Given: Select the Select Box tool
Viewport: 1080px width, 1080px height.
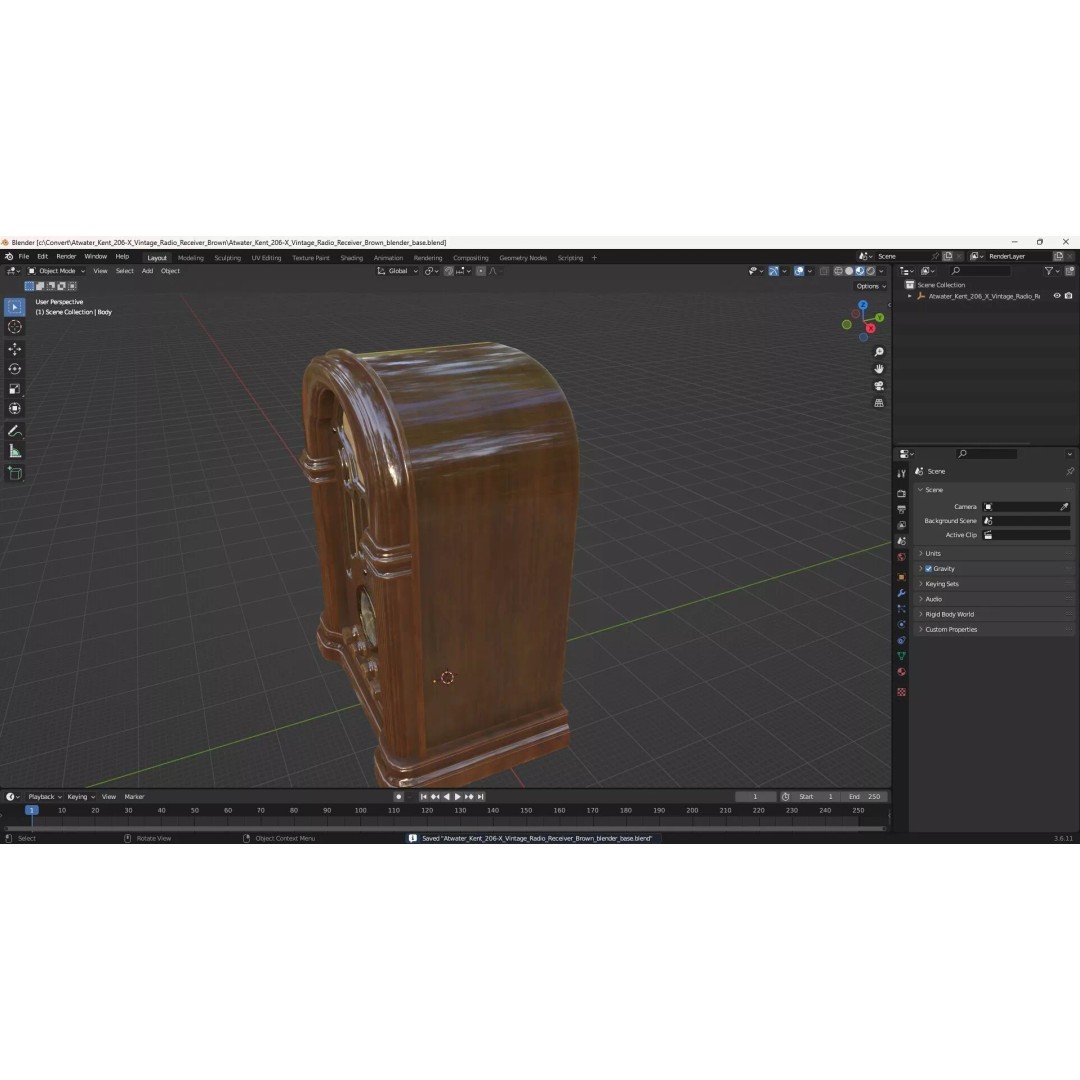Looking at the screenshot, I should coord(14,307).
